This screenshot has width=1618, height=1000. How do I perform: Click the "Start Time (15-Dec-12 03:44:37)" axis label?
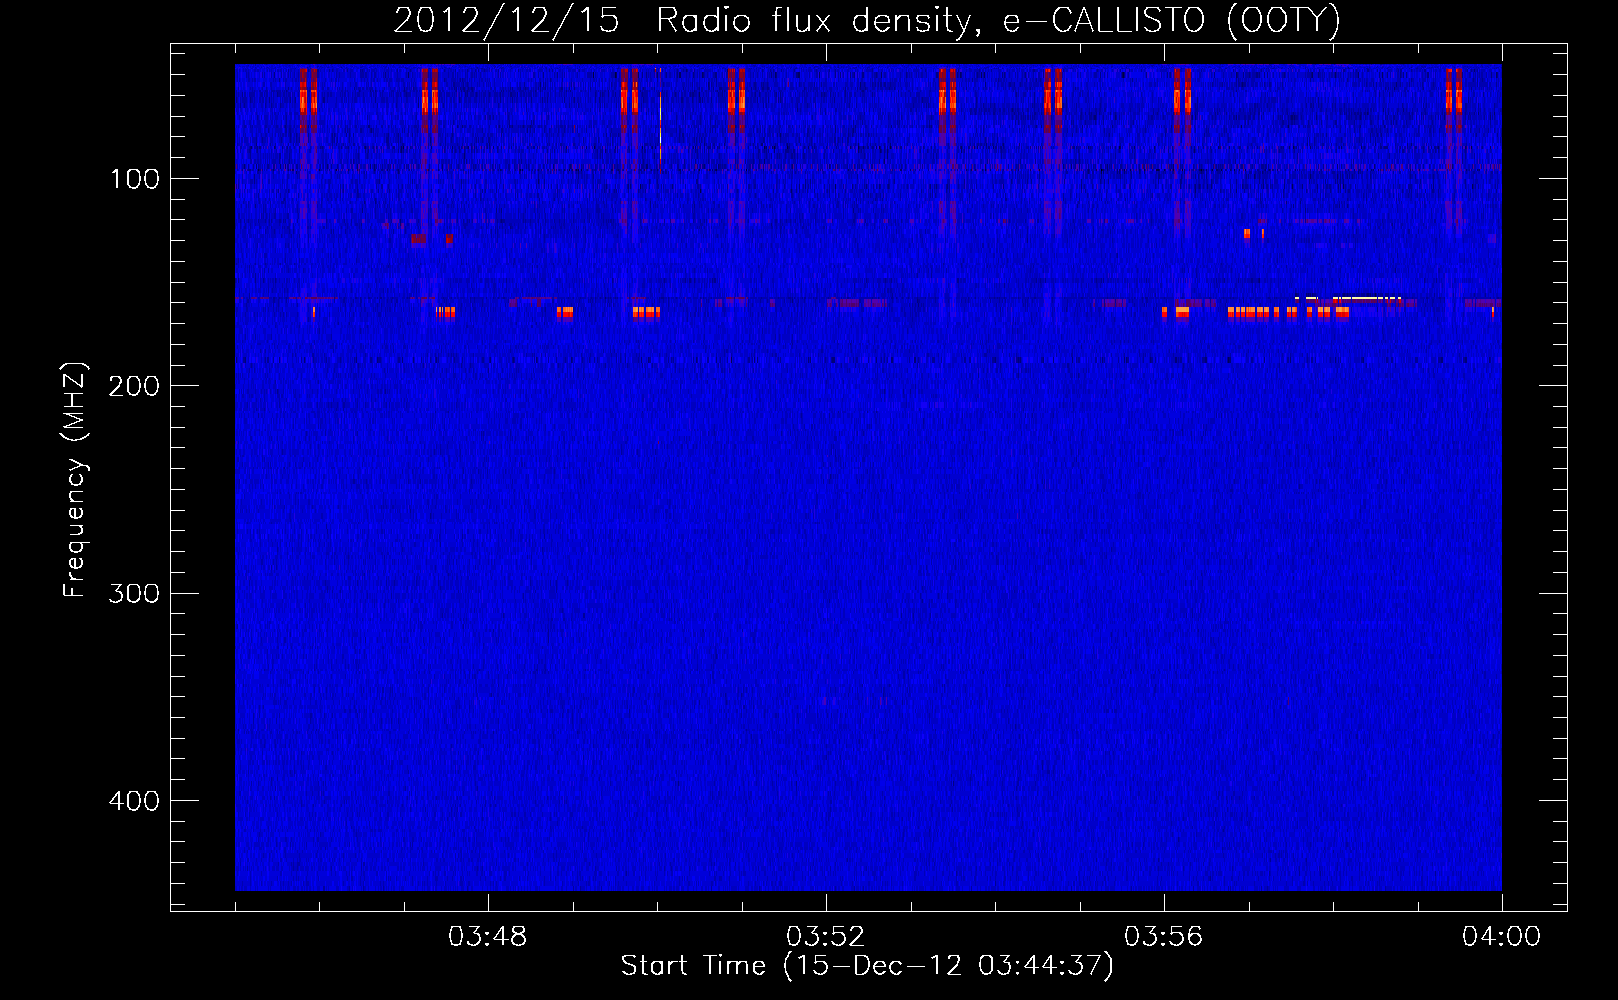pyautogui.click(x=866, y=966)
